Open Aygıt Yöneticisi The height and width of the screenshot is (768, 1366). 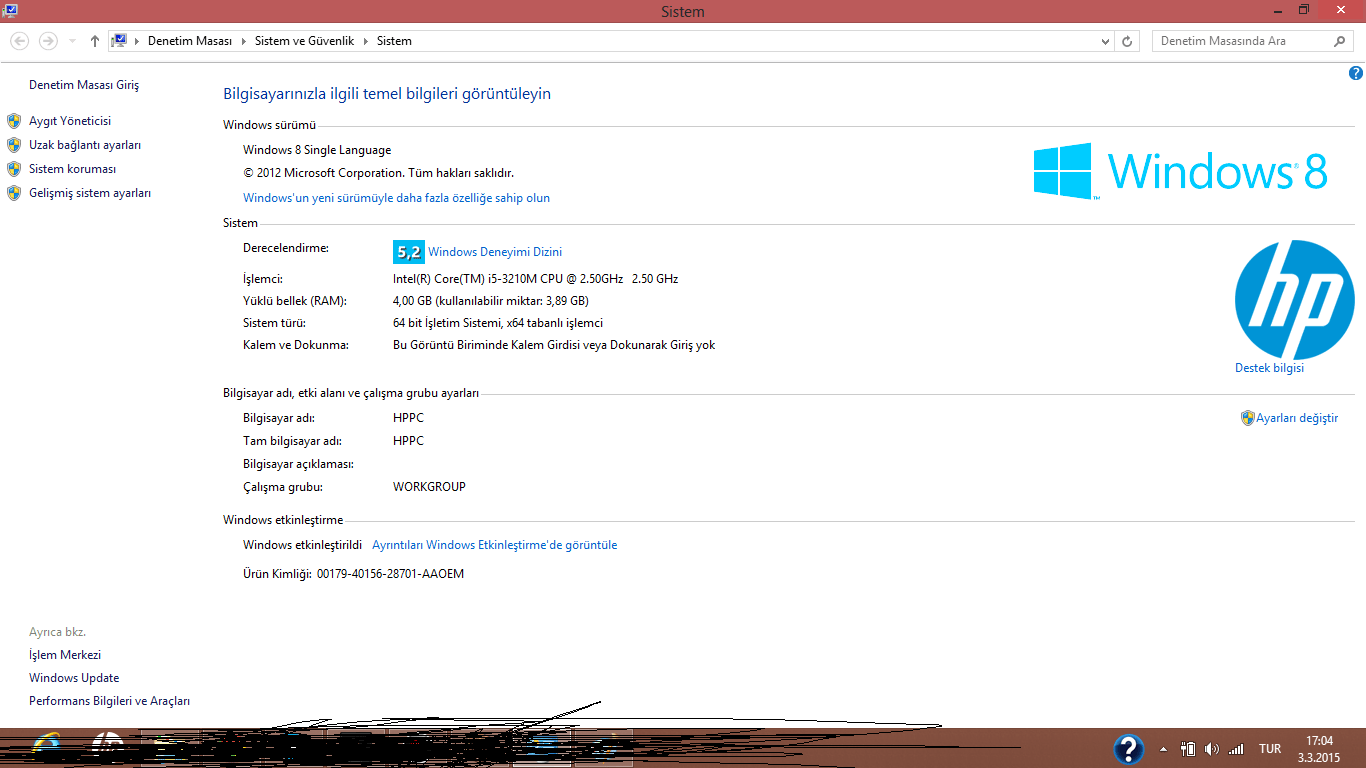(x=70, y=121)
